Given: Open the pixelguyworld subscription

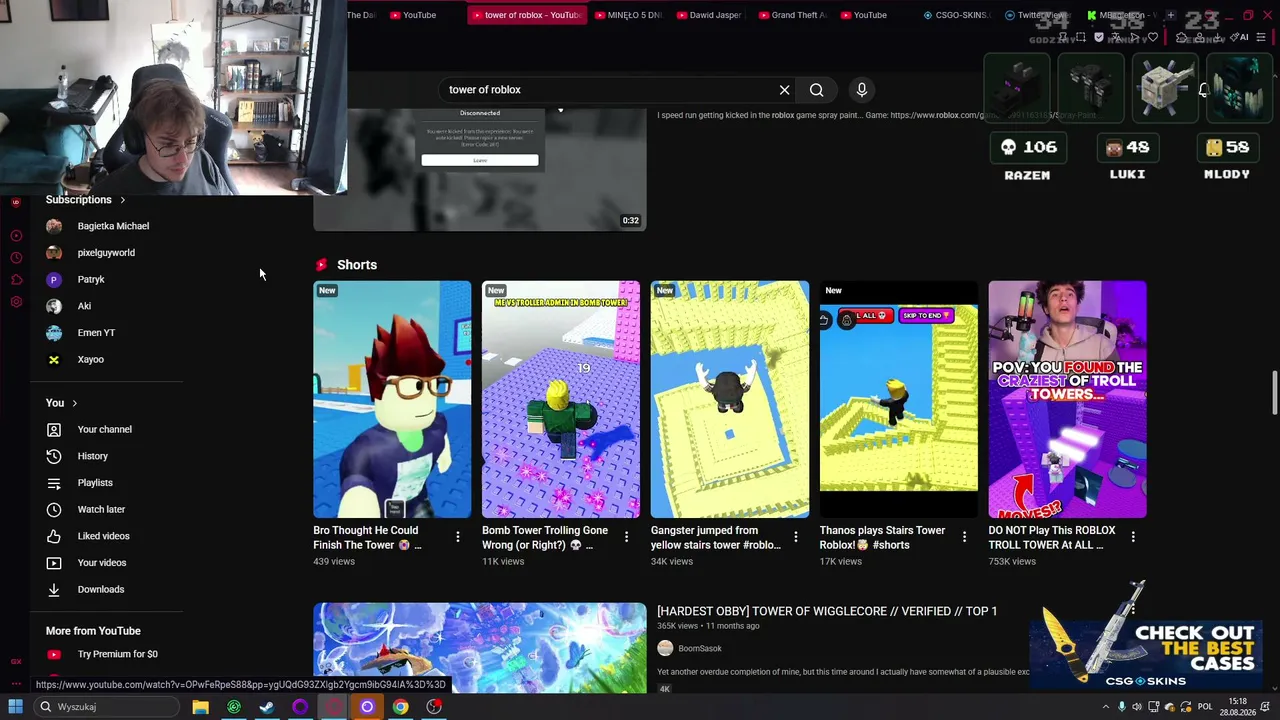Looking at the screenshot, I should pos(106,253).
